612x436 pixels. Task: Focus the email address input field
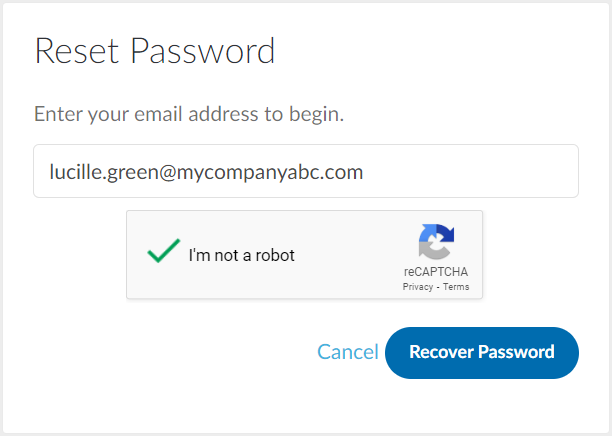pyautogui.click(x=306, y=171)
